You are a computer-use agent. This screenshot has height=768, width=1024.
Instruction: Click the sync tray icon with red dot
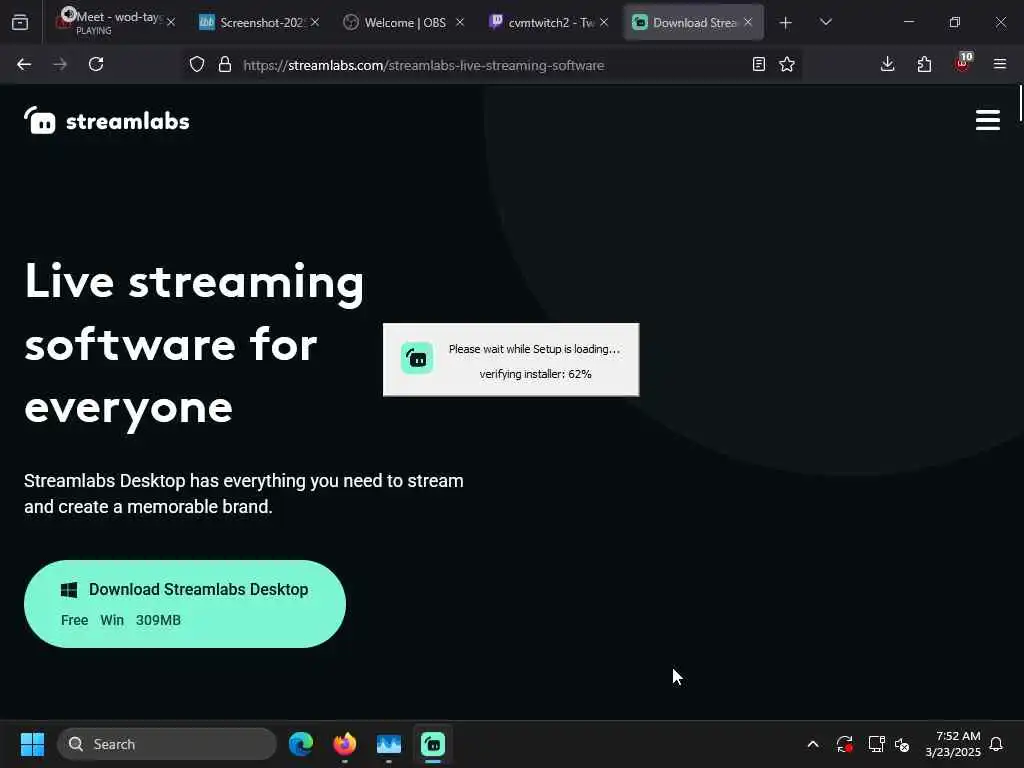(844, 744)
